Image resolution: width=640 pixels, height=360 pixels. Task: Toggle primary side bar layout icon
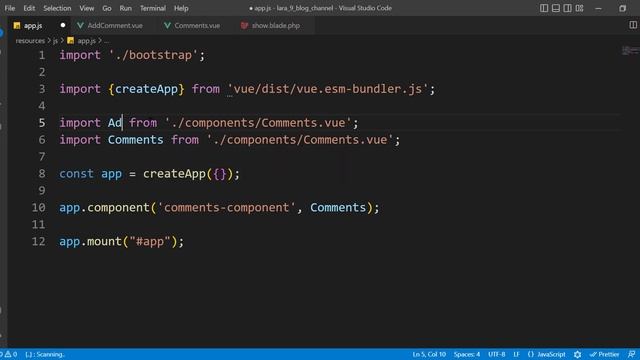(x=544, y=8)
